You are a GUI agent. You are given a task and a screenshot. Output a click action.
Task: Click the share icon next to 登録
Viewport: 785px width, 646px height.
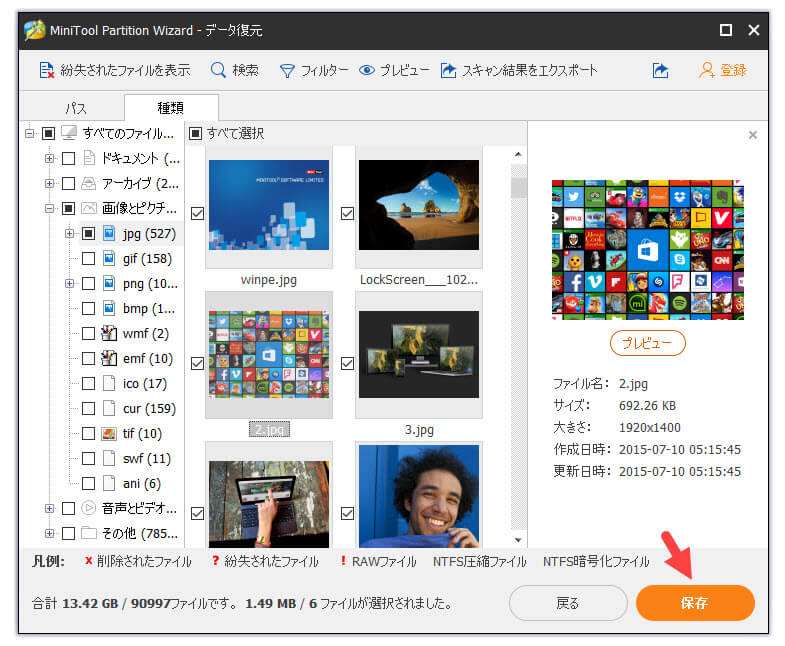pyautogui.click(x=660, y=70)
